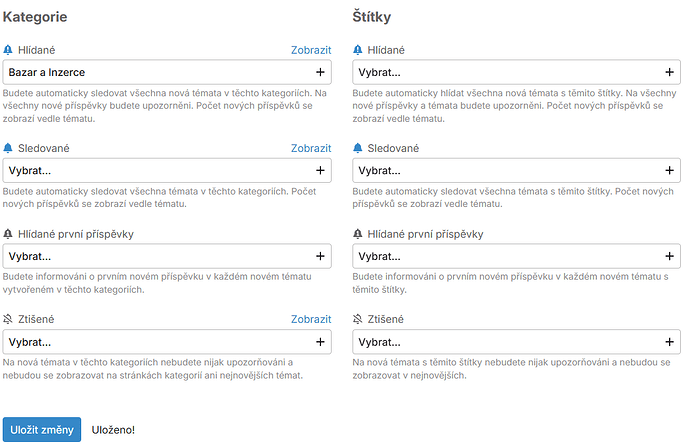Save with the Uložit změny button
690x444 pixels.
(42, 429)
